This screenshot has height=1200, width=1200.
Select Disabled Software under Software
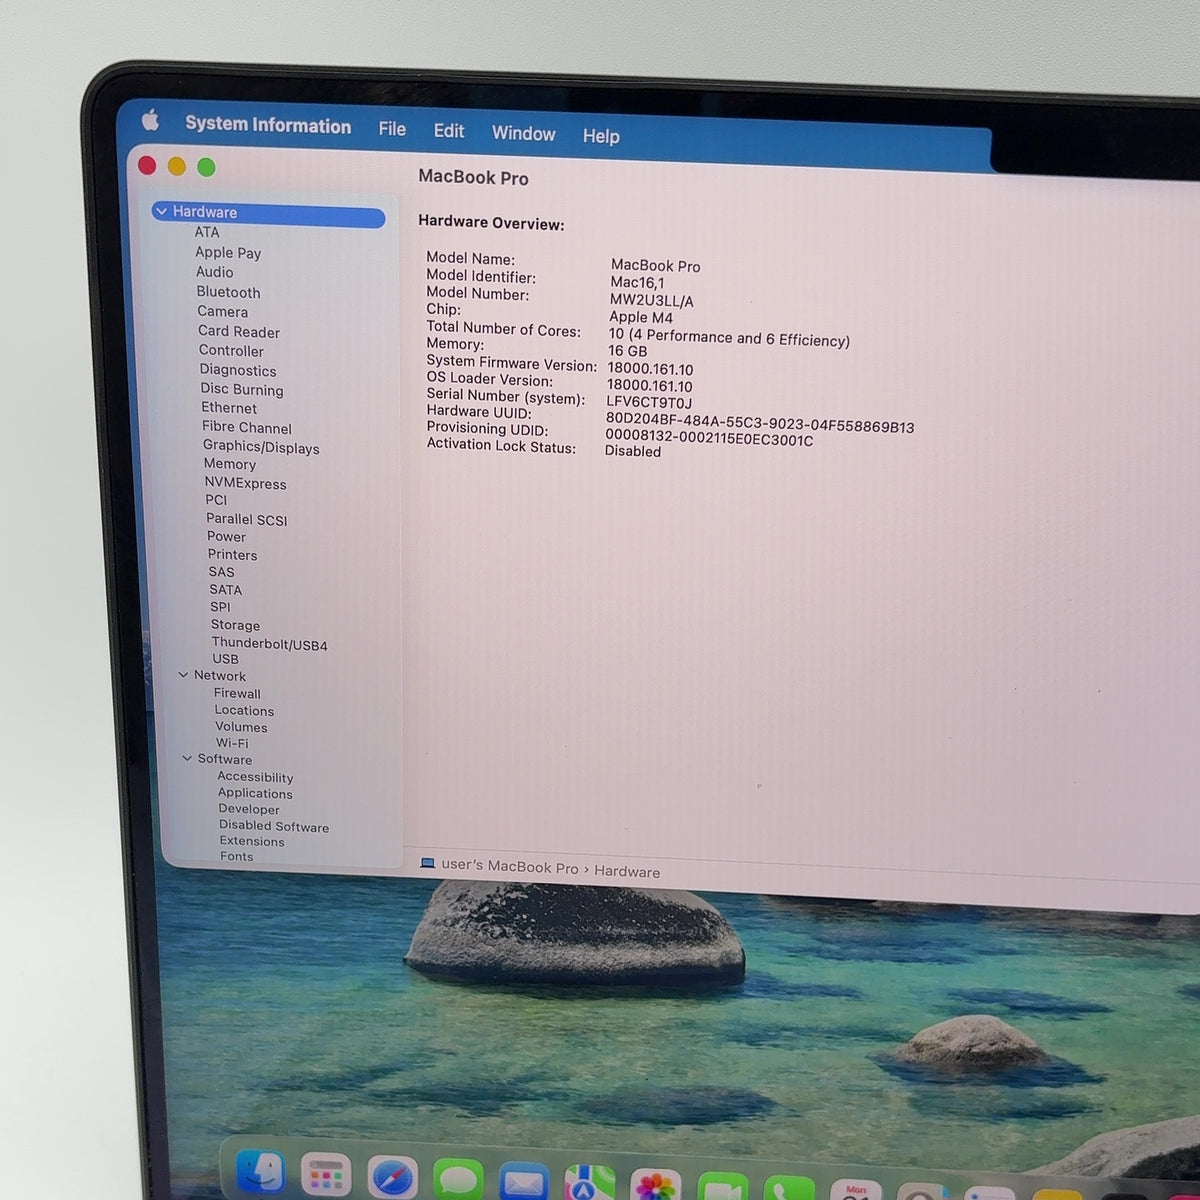pyautogui.click(x=274, y=826)
